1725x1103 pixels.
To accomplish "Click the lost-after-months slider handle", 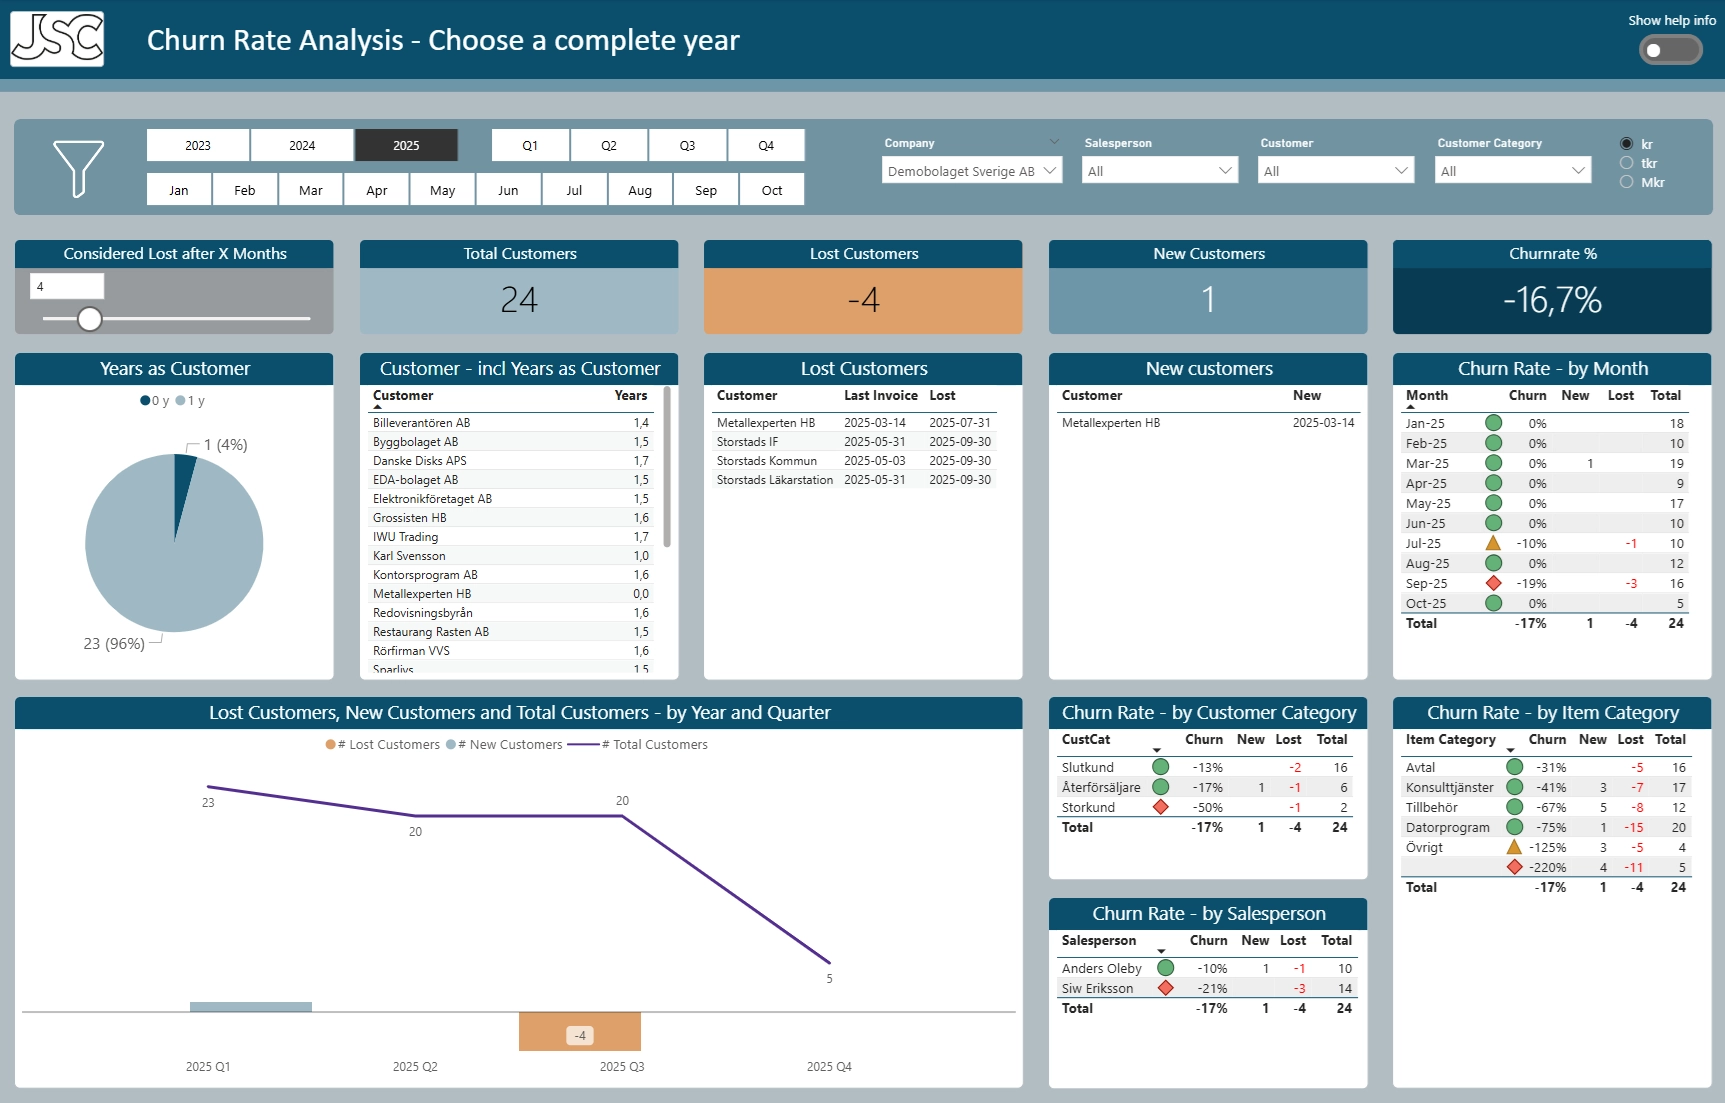I will click(90, 319).
